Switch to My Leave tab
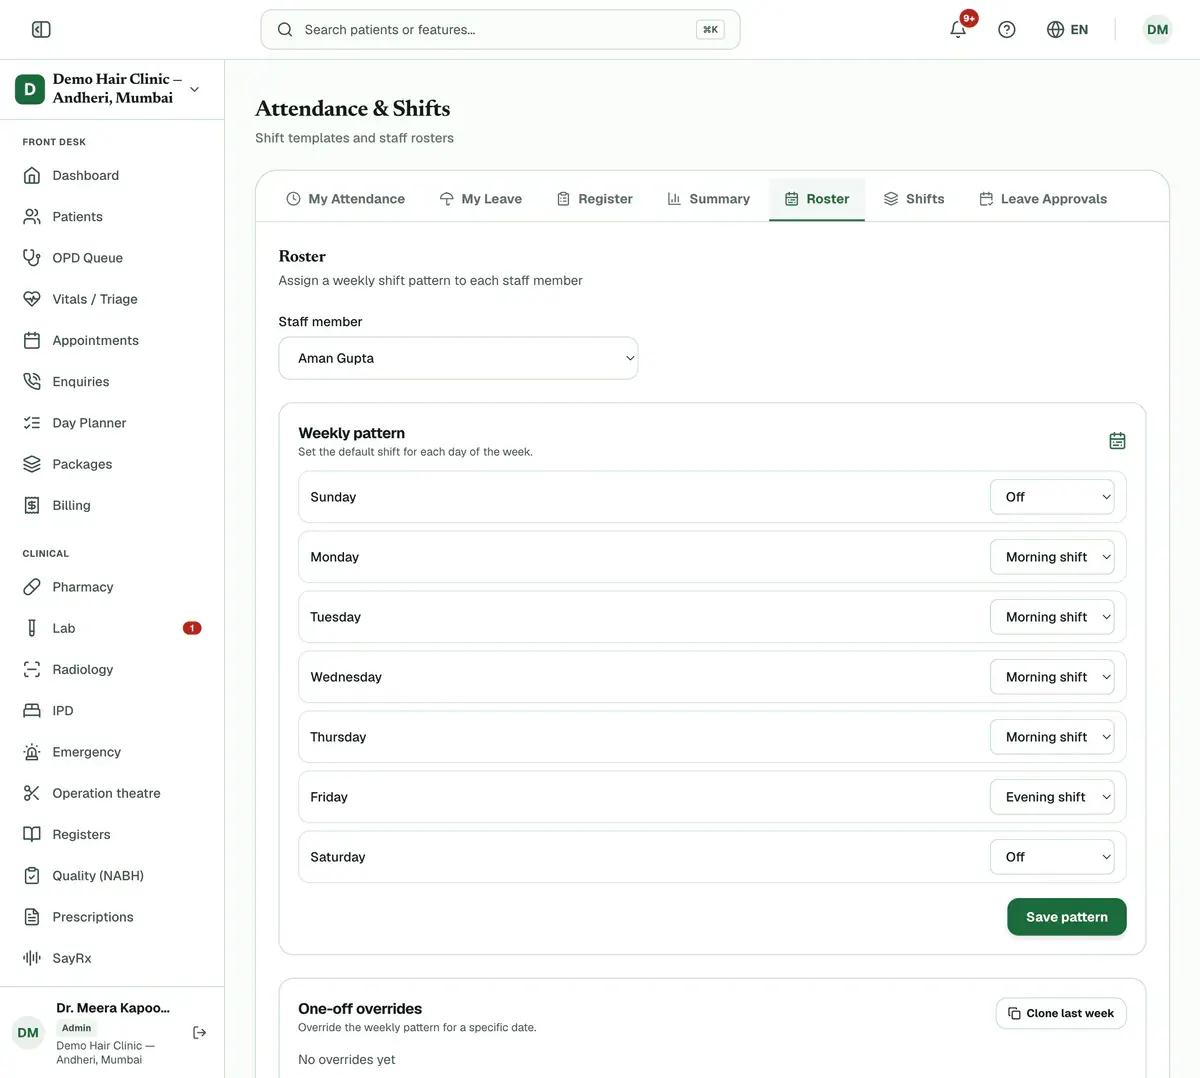Viewport: 1200px width, 1078px height. pos(480,199)
